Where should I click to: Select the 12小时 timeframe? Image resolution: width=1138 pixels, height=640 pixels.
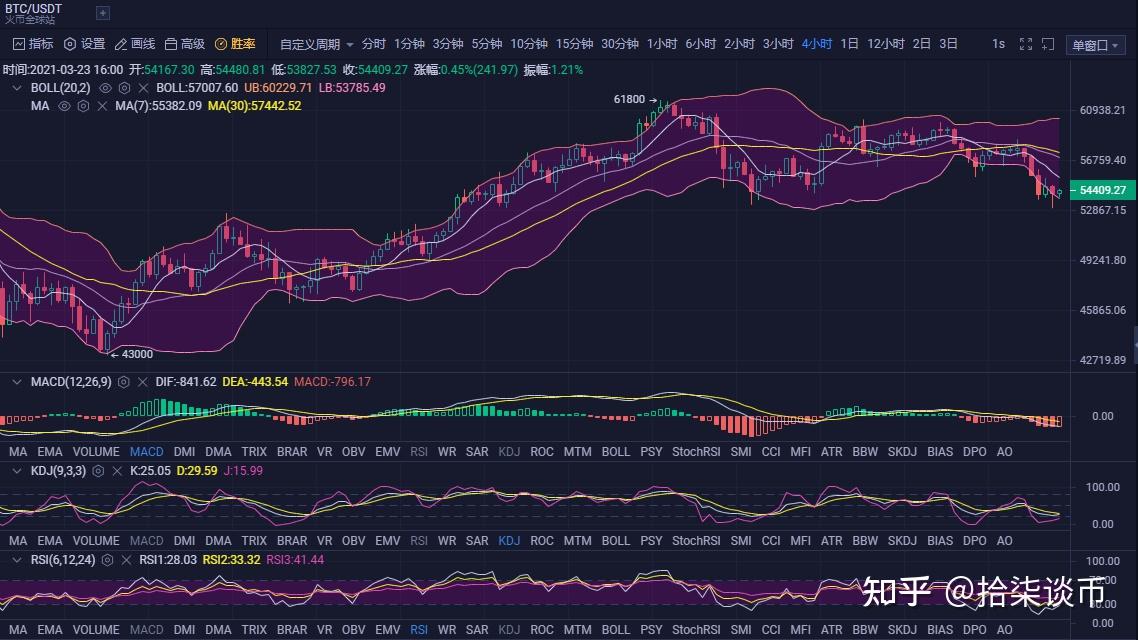tap(885, 44)
